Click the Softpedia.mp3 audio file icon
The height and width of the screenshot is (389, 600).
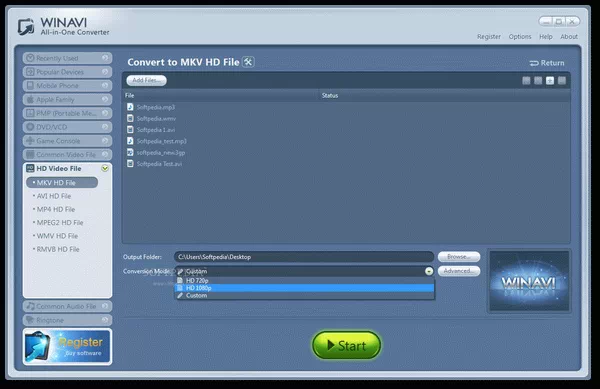coord(130,107)
